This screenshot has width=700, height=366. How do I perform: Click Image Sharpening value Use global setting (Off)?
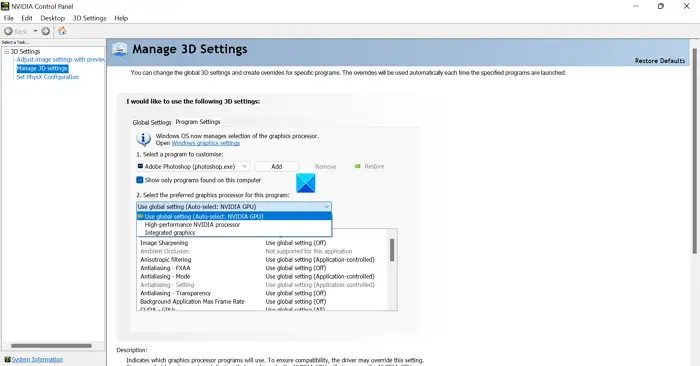pyautogui.click(x=296, y=243)
